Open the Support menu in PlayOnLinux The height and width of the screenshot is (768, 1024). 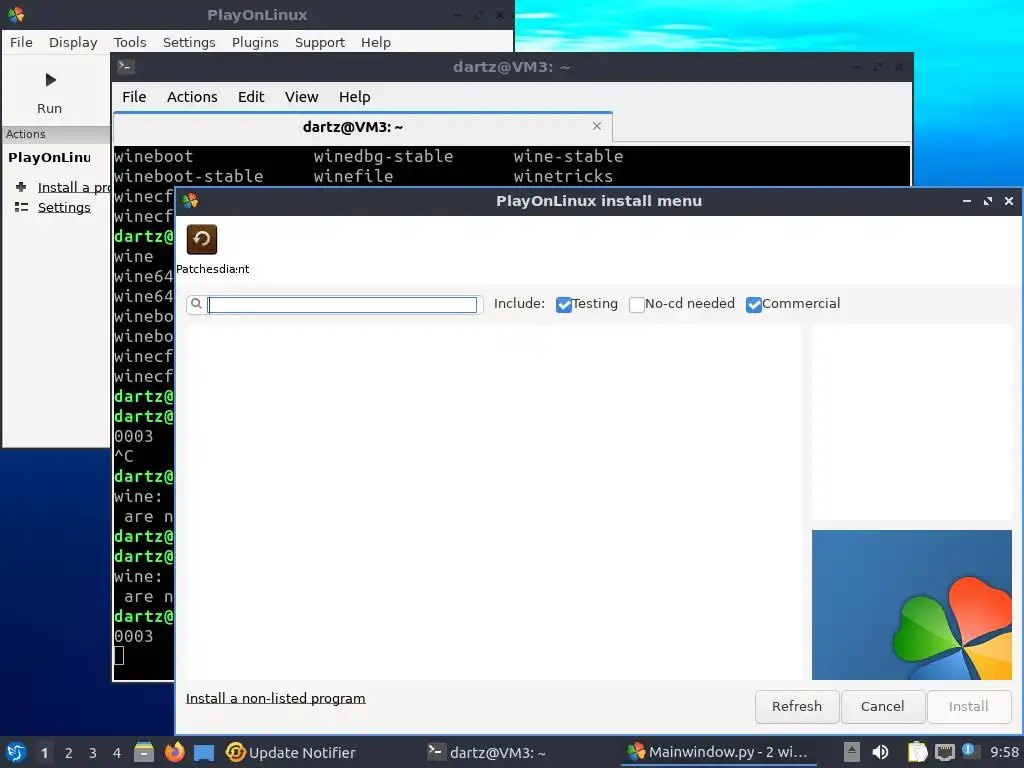(319, 42)
